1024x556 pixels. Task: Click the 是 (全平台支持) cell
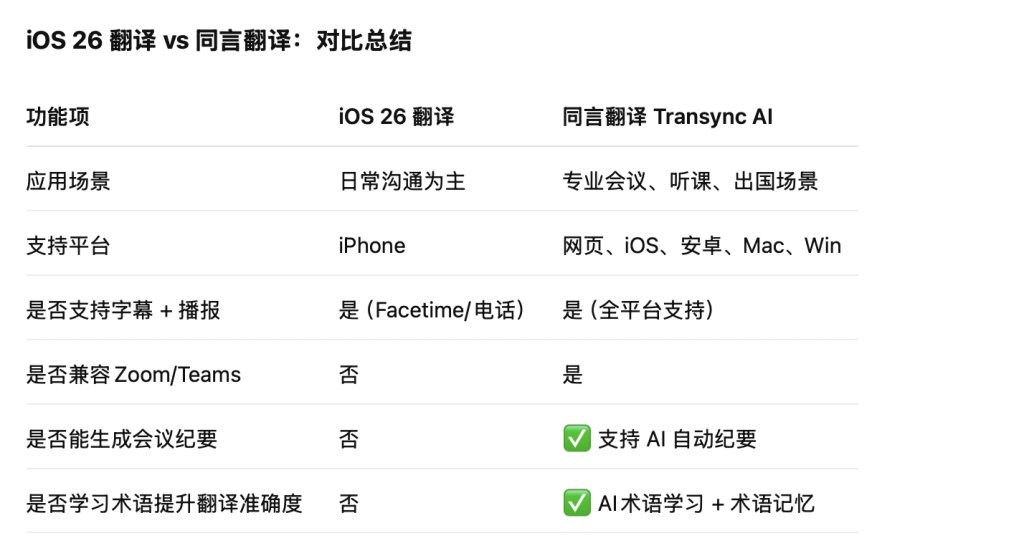pyautogui.click(x=638, y=310)
